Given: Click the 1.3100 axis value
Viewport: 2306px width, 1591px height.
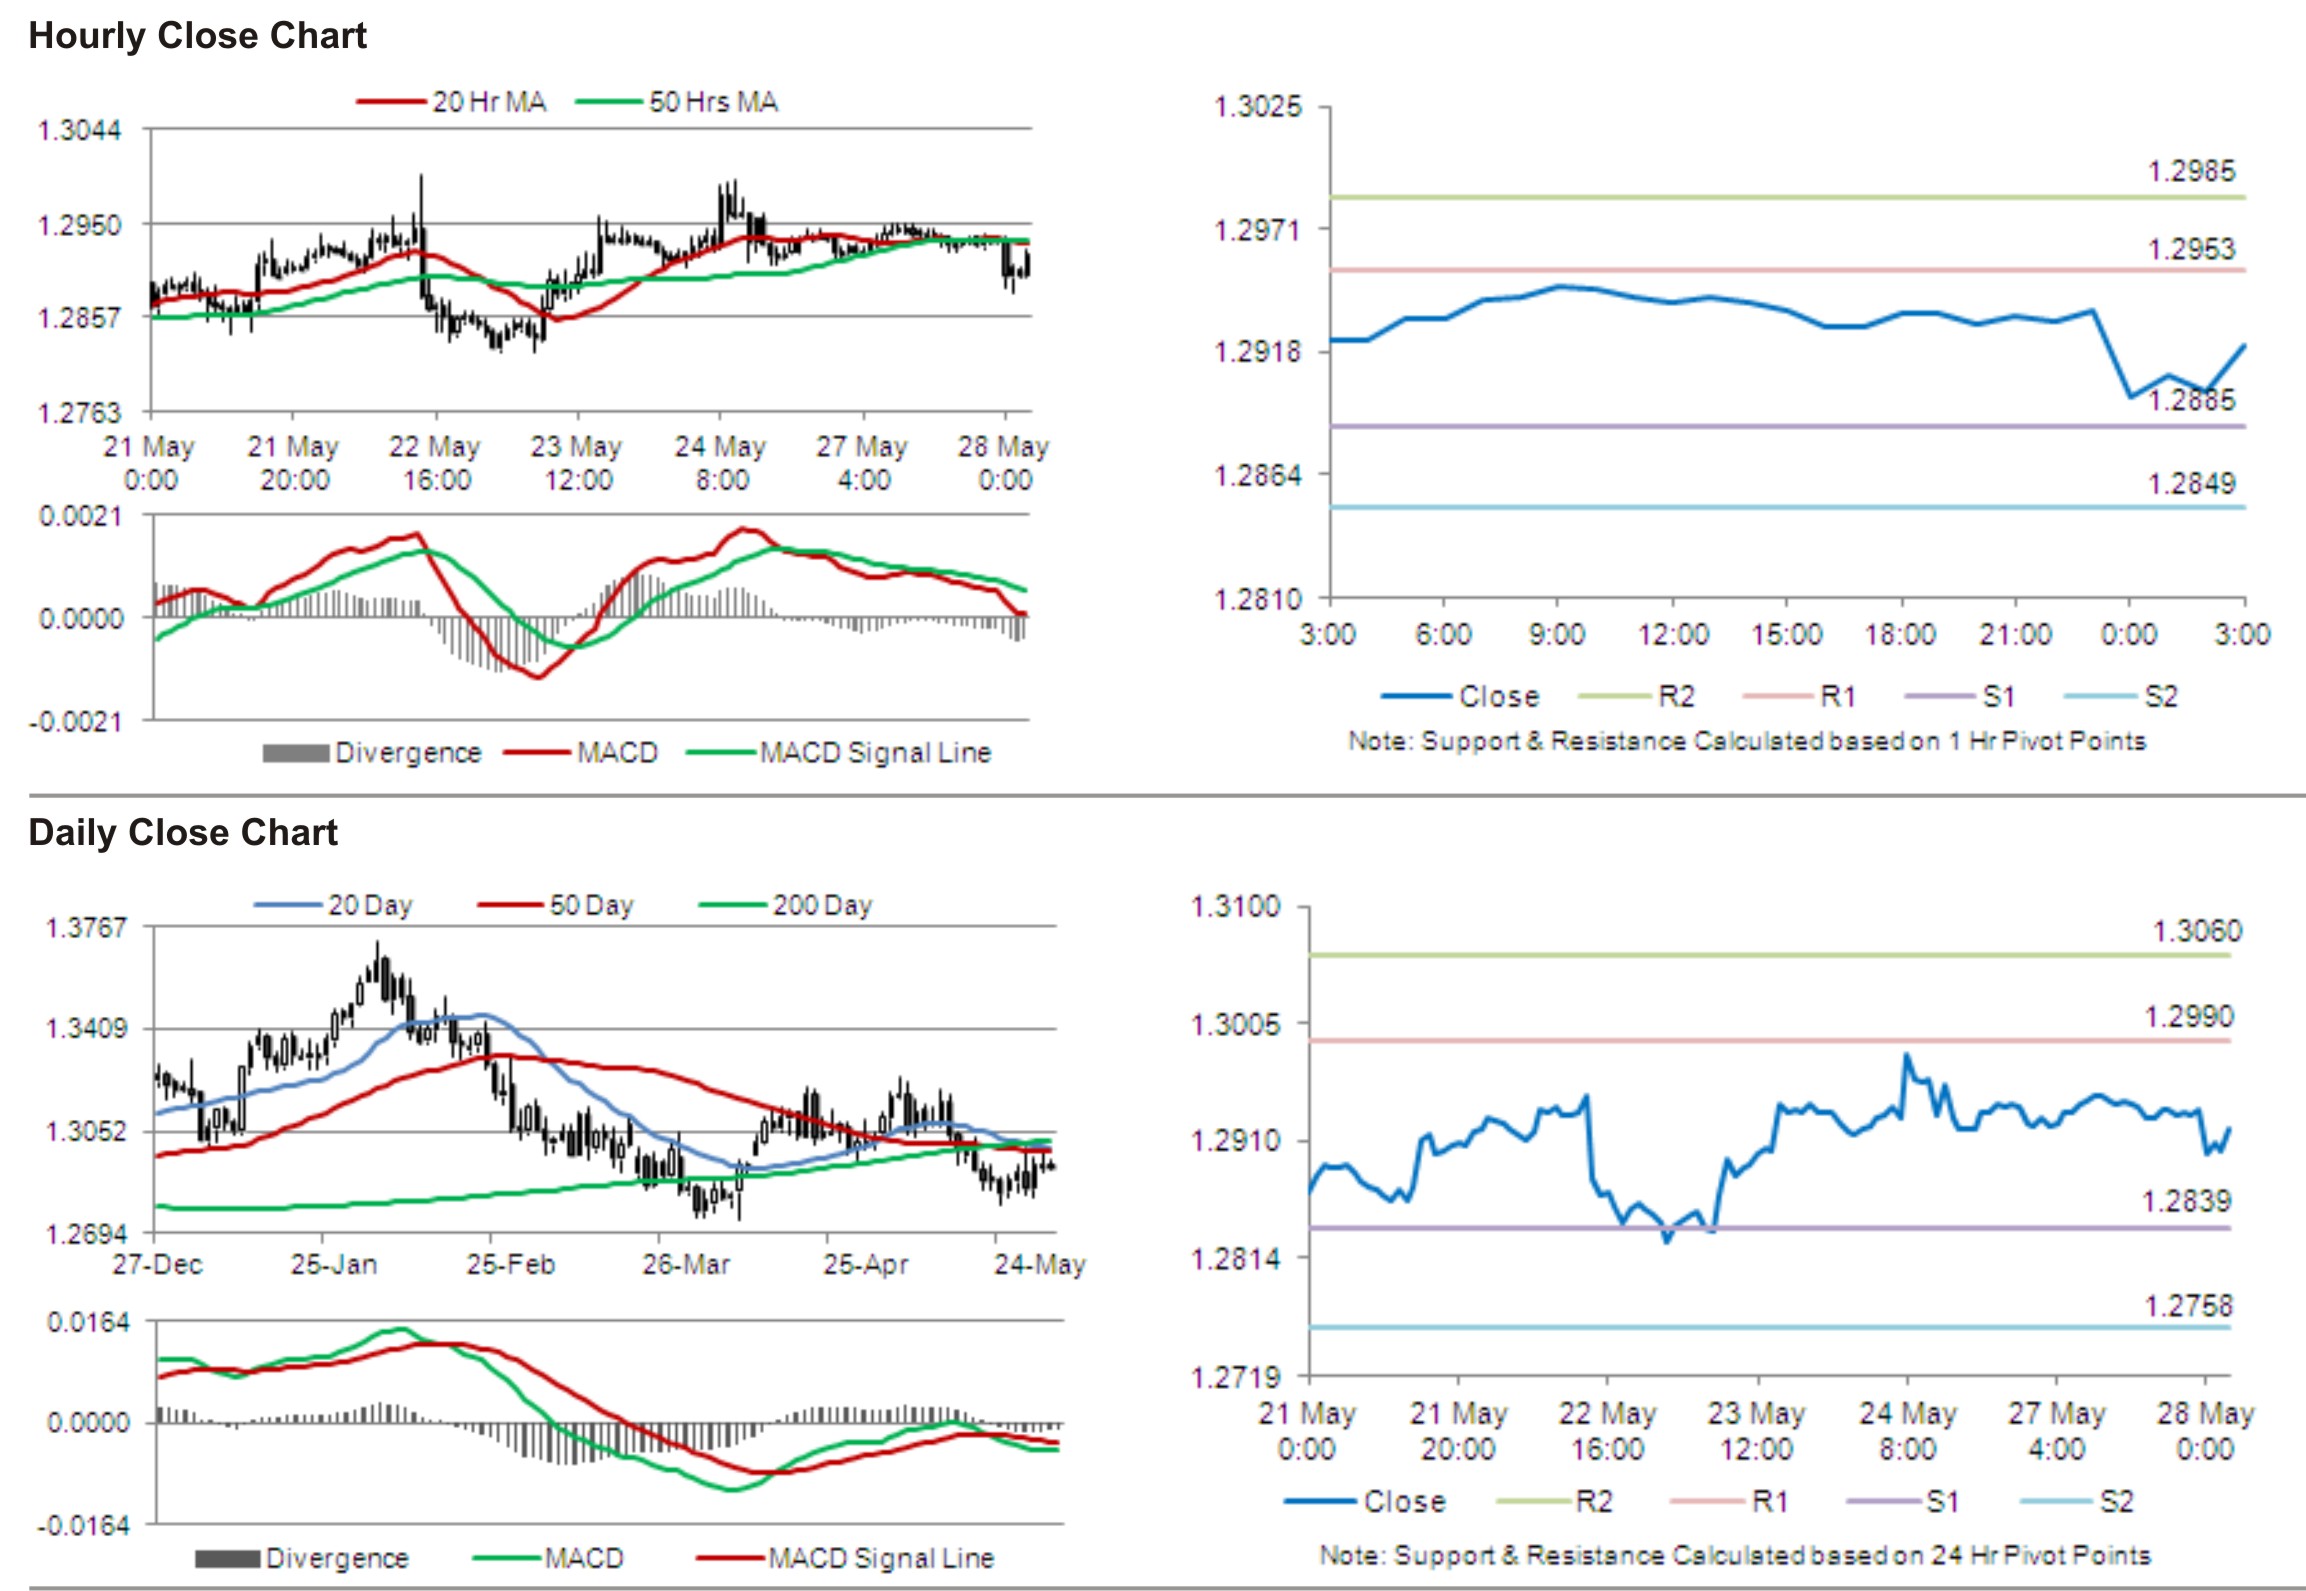Looking at the screenshot, I should point(1235,907).
